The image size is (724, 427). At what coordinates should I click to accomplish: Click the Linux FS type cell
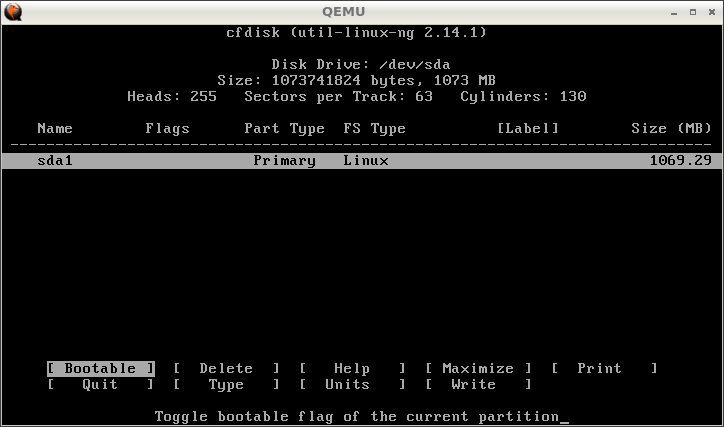[366, 161]
